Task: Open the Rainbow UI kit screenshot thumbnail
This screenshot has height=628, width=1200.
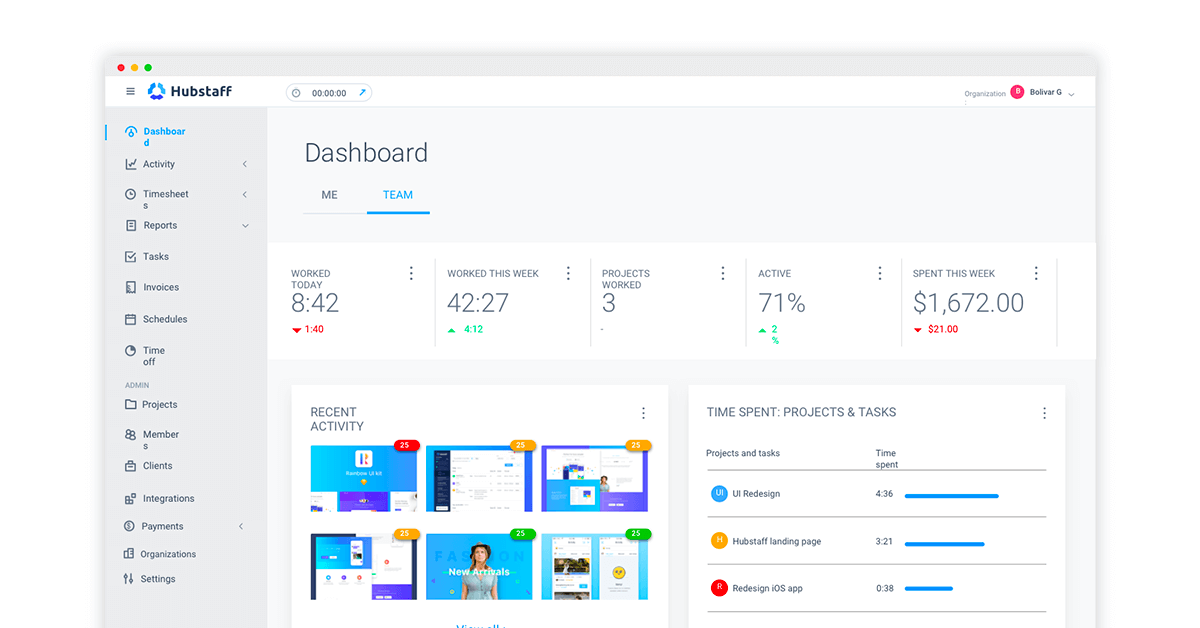Action: [x=363, y=478]
